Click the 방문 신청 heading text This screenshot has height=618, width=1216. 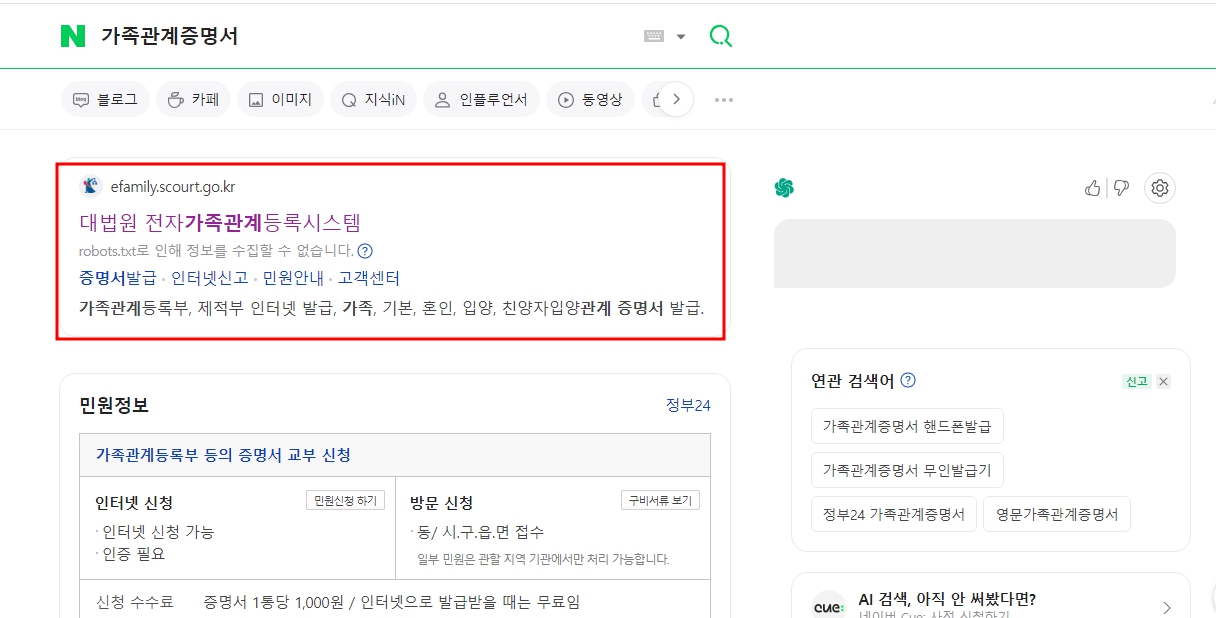click(x=441, y=503)
